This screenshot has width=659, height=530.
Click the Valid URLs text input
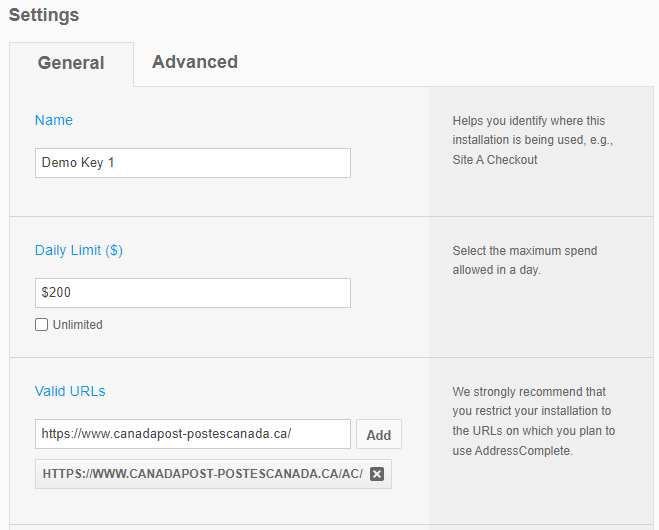(x=193, y=434)
